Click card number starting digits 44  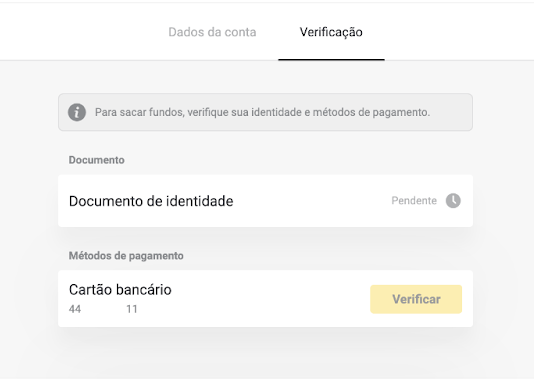[x=75, y=309]
